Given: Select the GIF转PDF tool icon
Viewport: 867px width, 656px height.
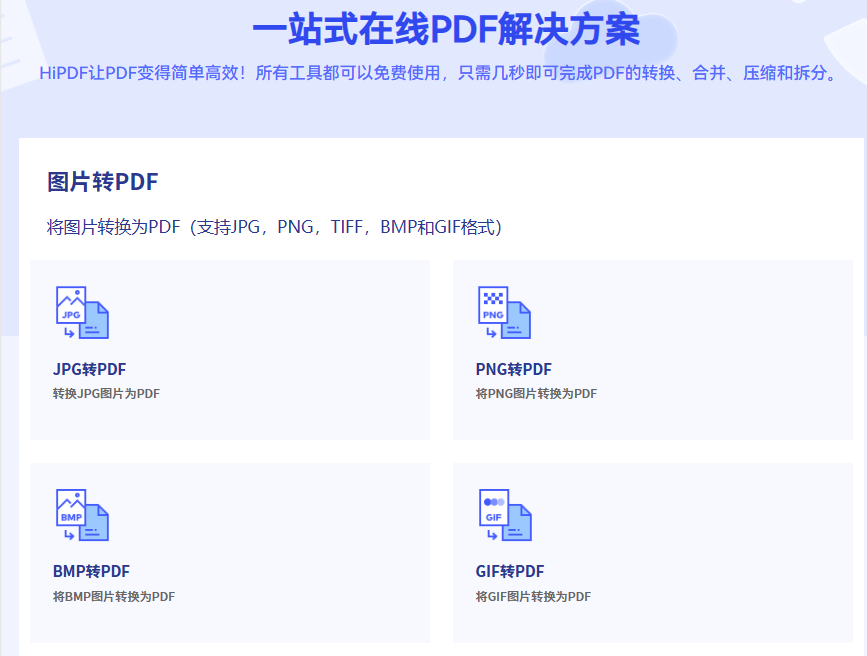Looking at the screenshot, I should coord(504,515).
